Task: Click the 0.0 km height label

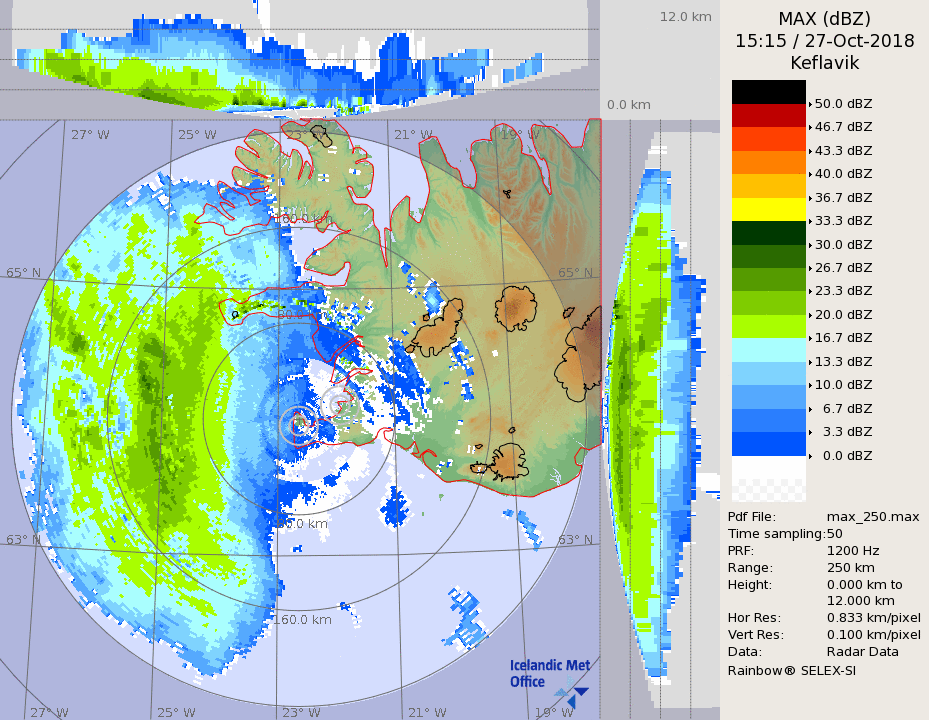Action: [x=629, y=105]
